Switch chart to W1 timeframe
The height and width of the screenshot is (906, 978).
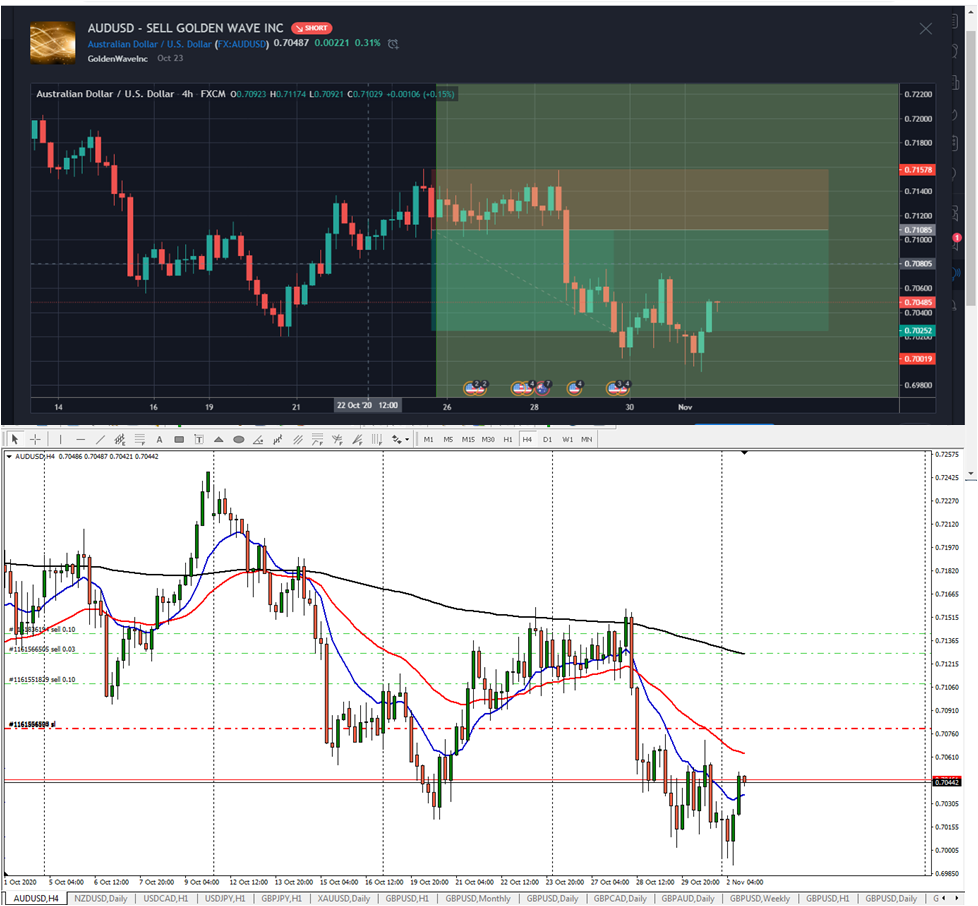[x=567, y=439]
